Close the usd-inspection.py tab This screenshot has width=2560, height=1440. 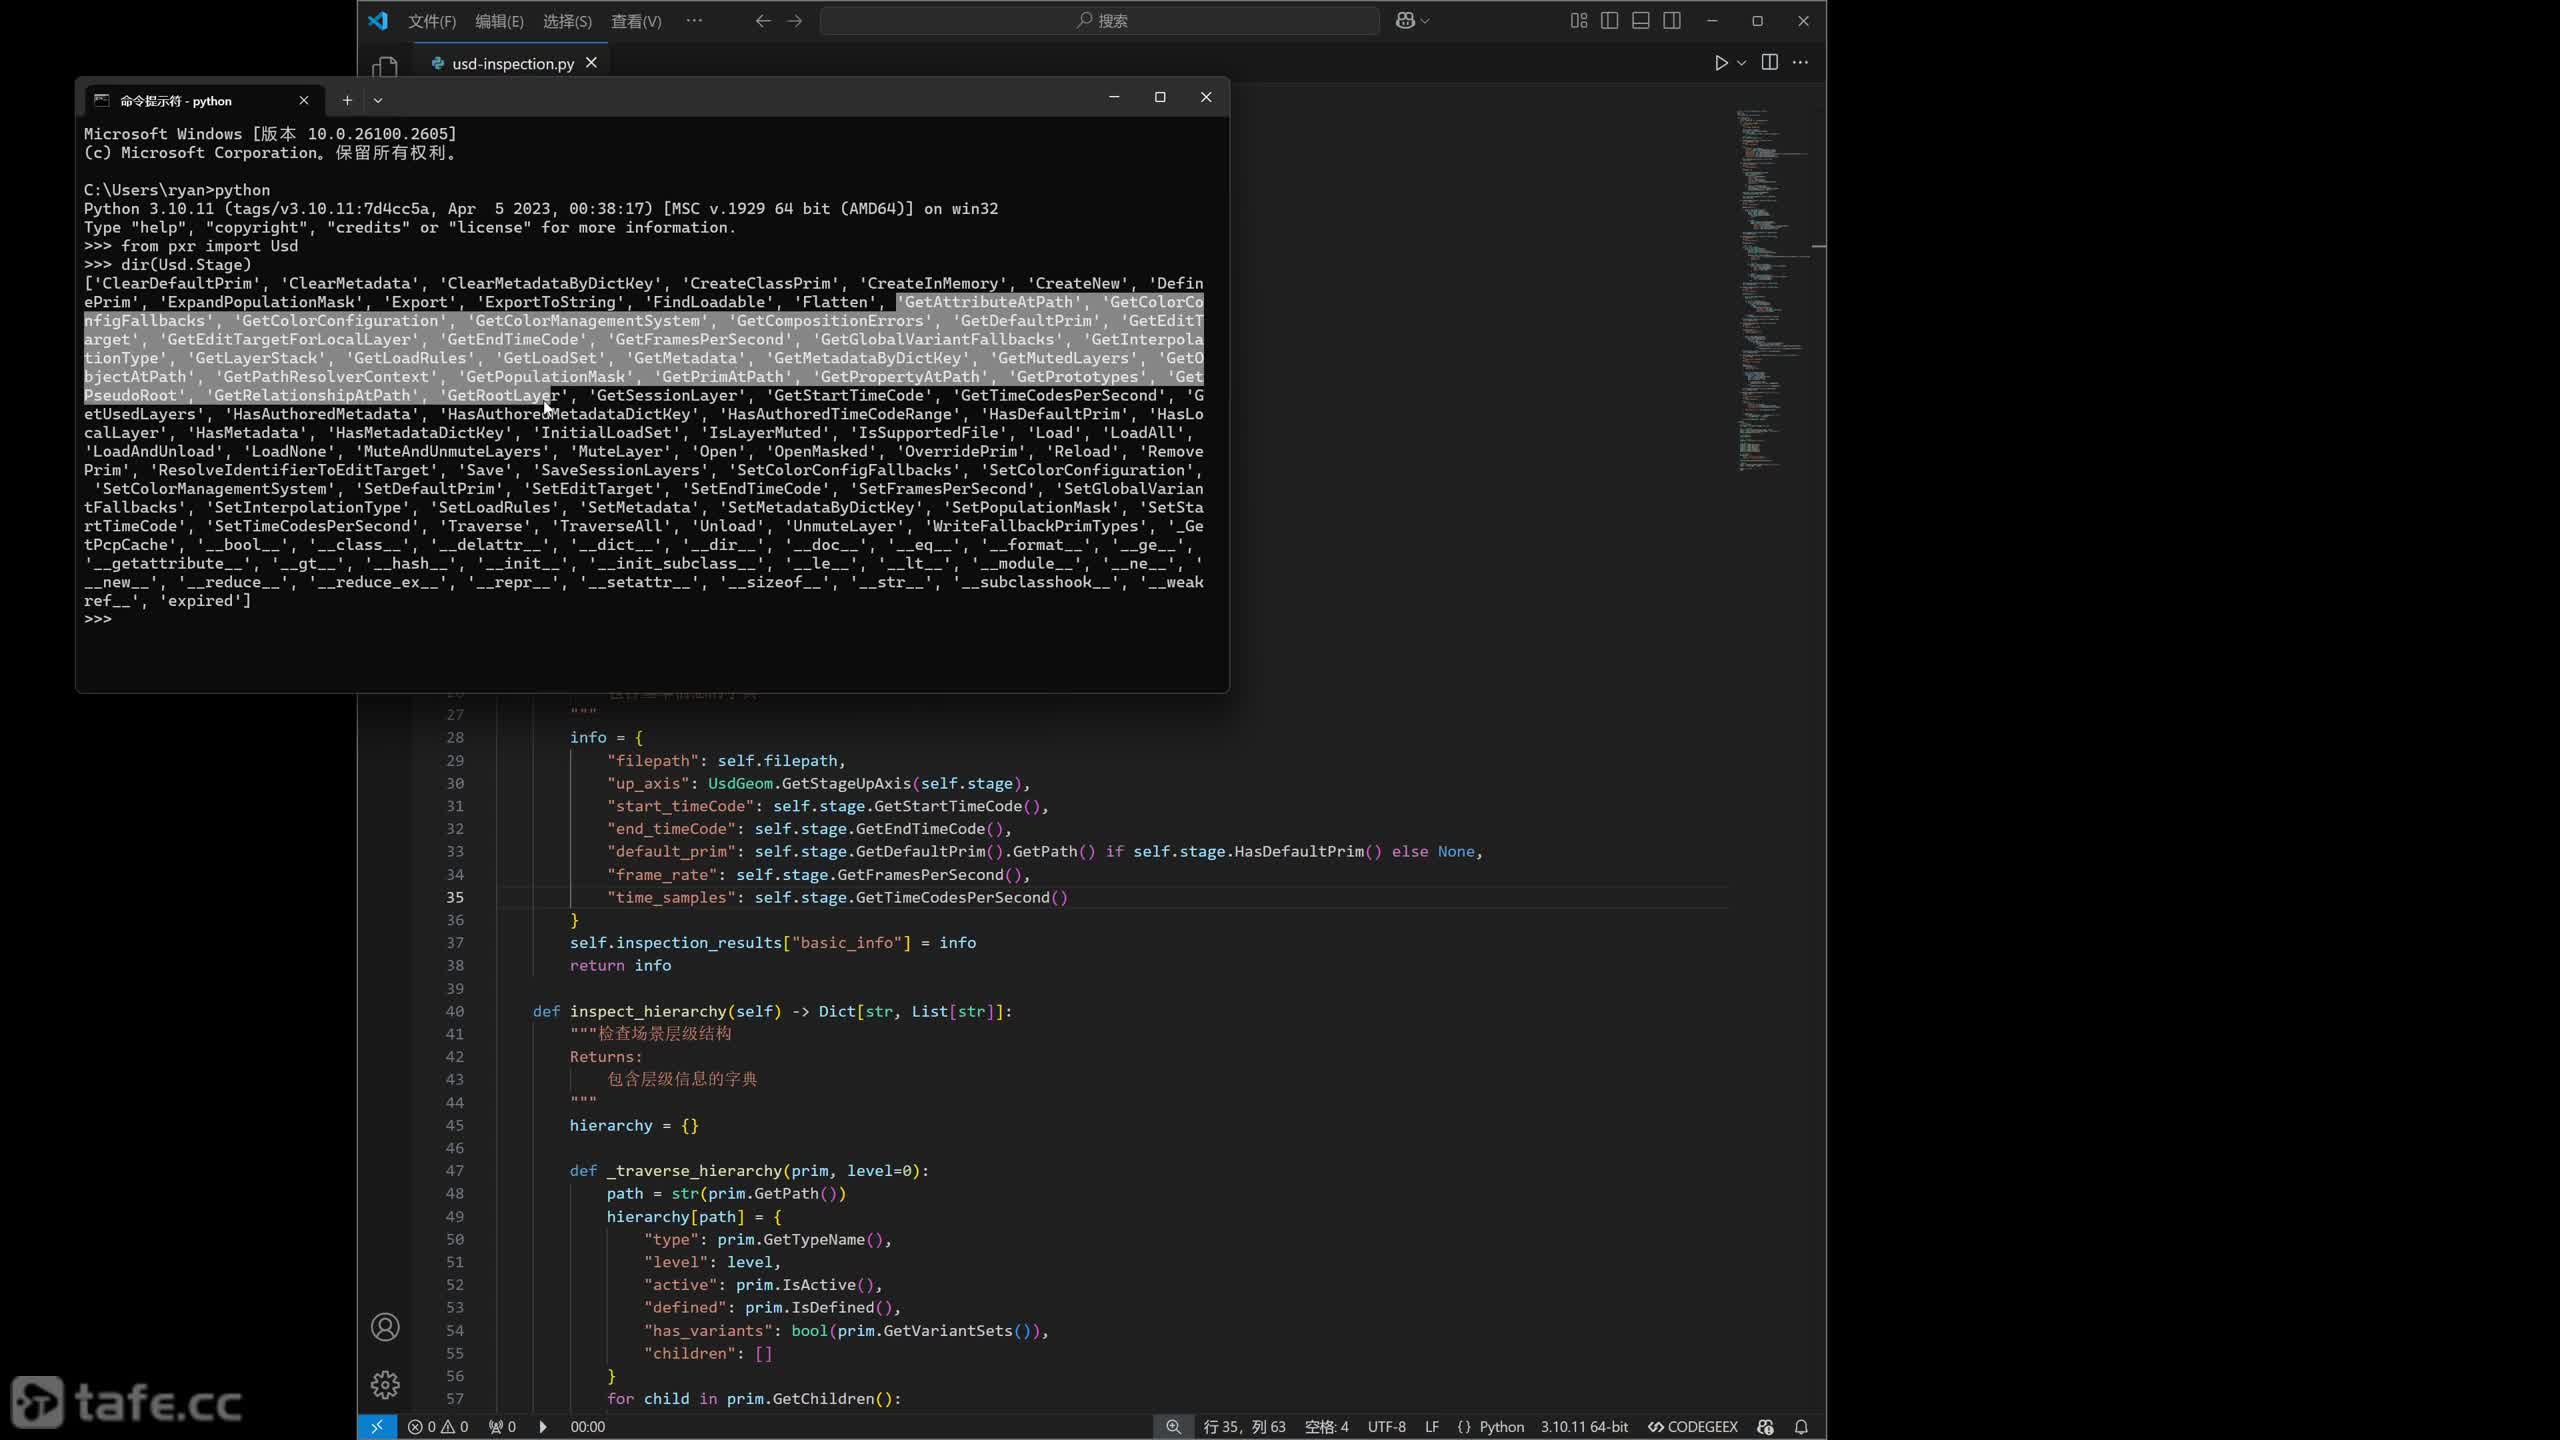pos(591,62)
